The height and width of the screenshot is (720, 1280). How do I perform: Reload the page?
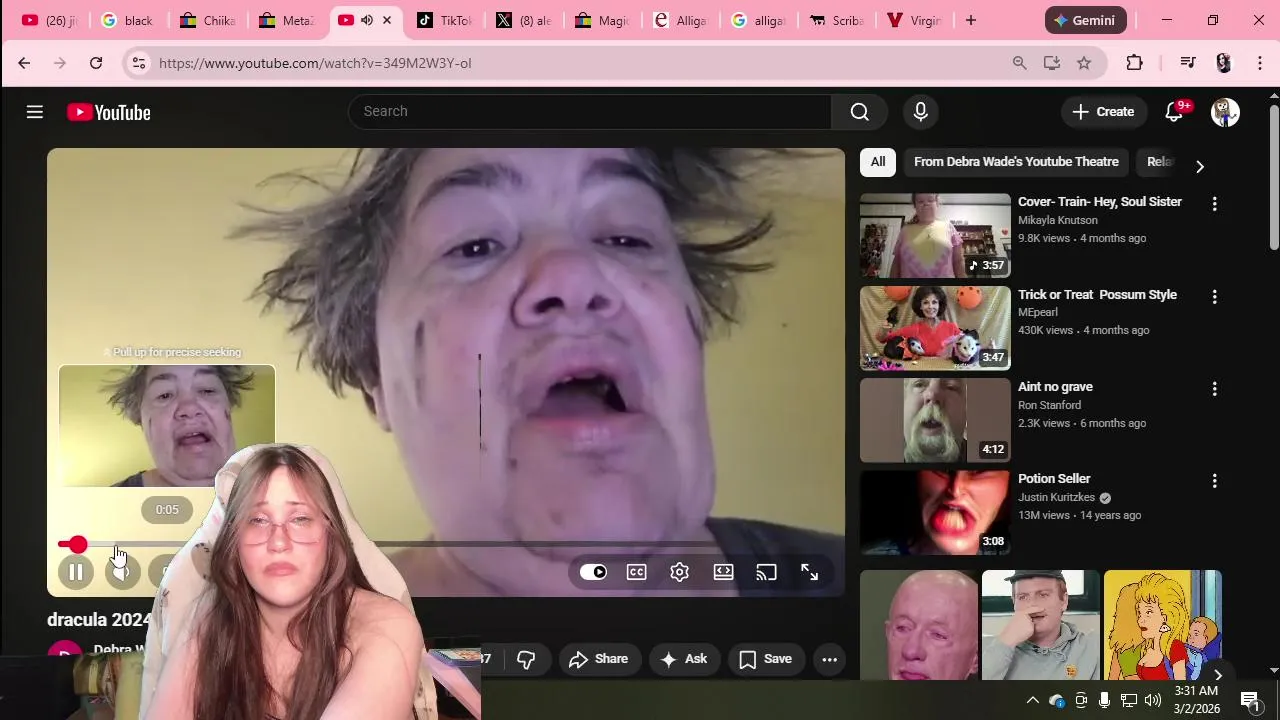(96, 63)
